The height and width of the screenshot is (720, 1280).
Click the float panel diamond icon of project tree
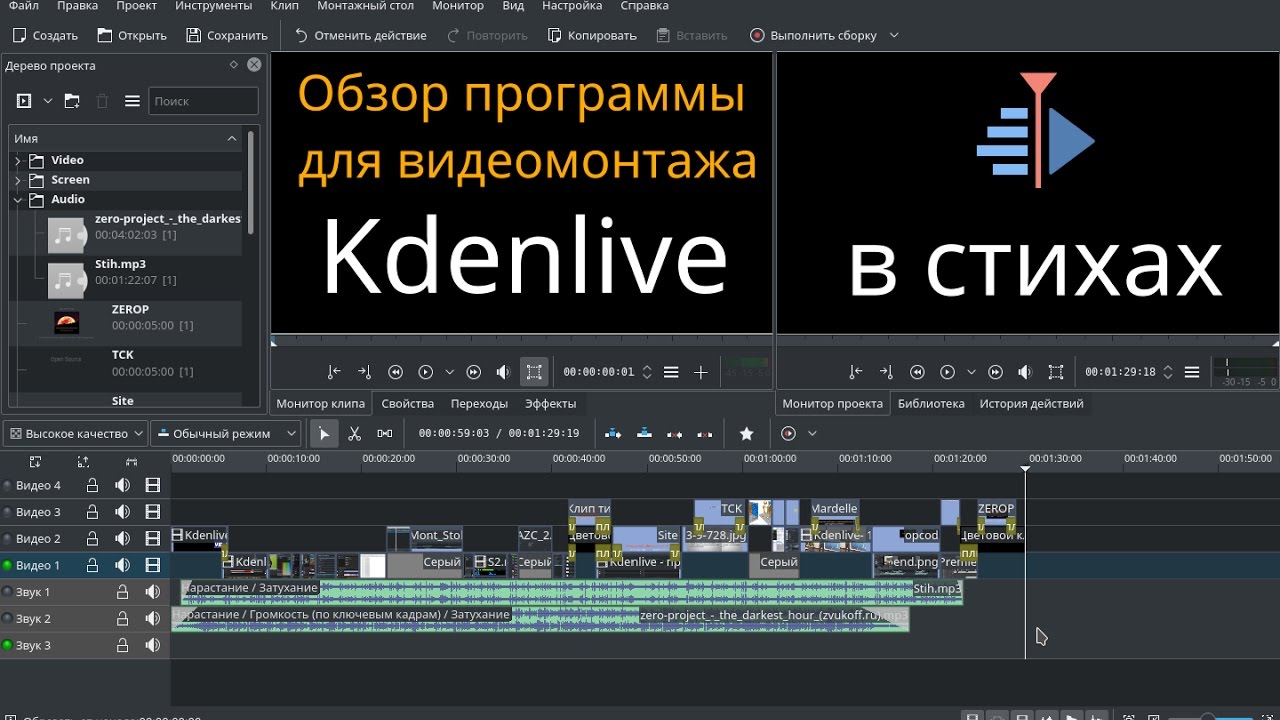coord(234,64)
